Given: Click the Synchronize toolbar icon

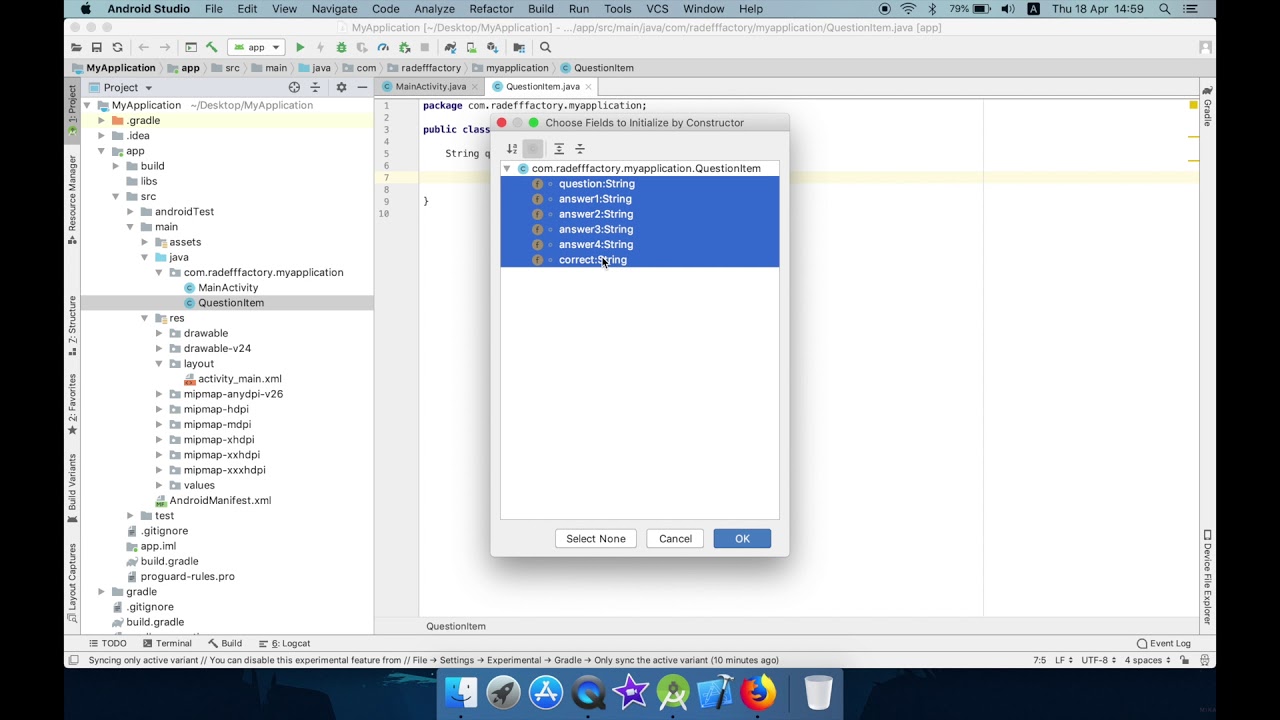Looking at the screenshot, I should coord(117,47).
